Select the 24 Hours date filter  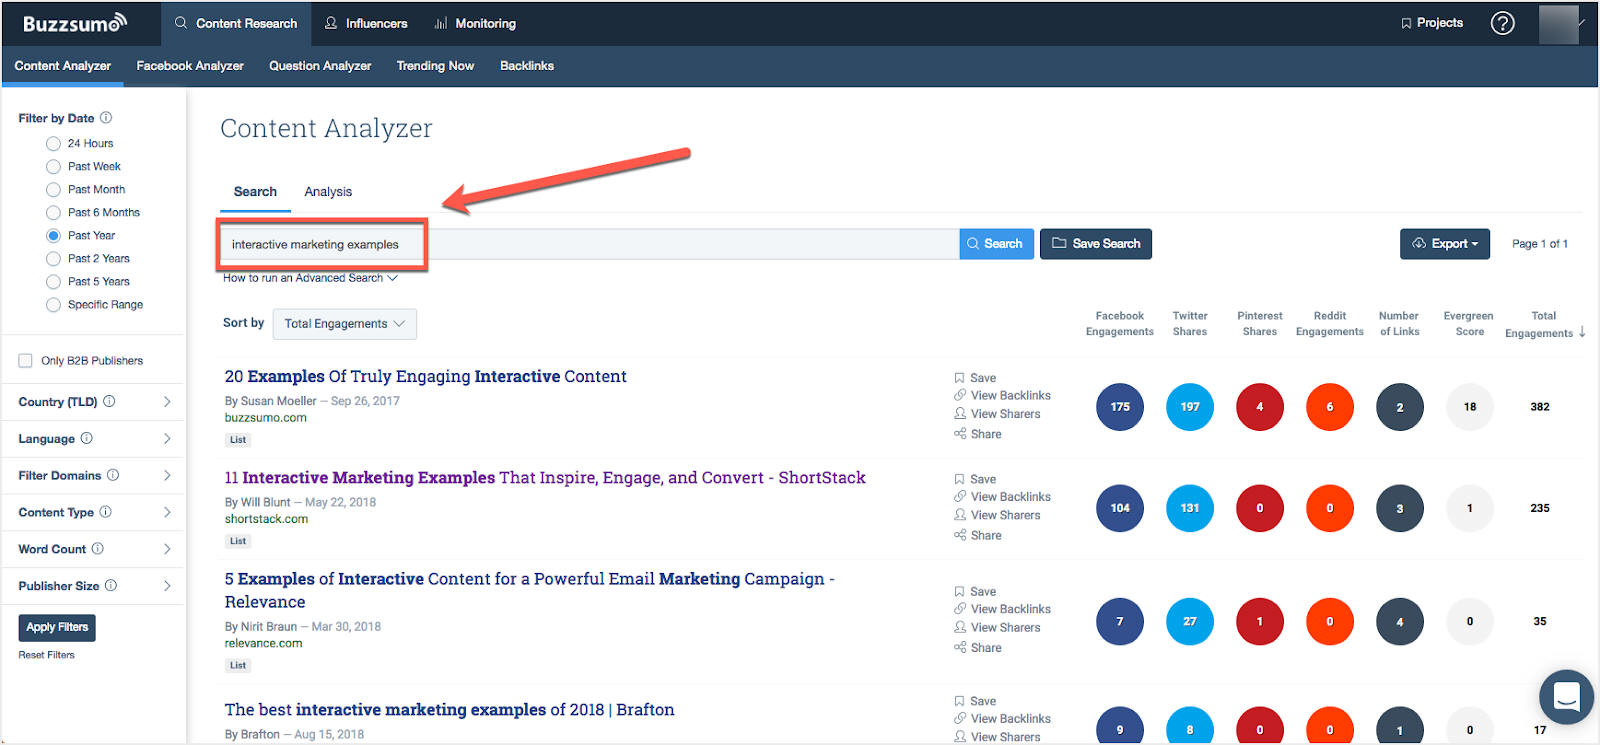54,144
